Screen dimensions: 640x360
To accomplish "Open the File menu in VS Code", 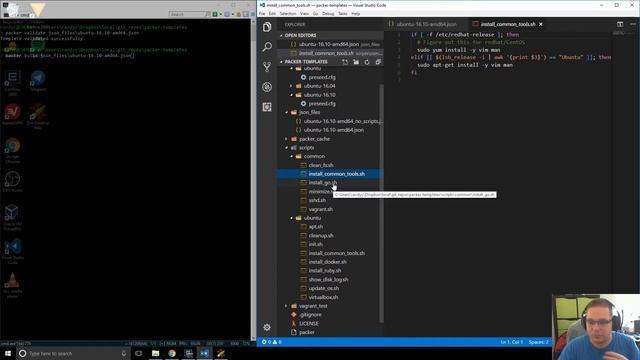I will (x=262, y=13).
